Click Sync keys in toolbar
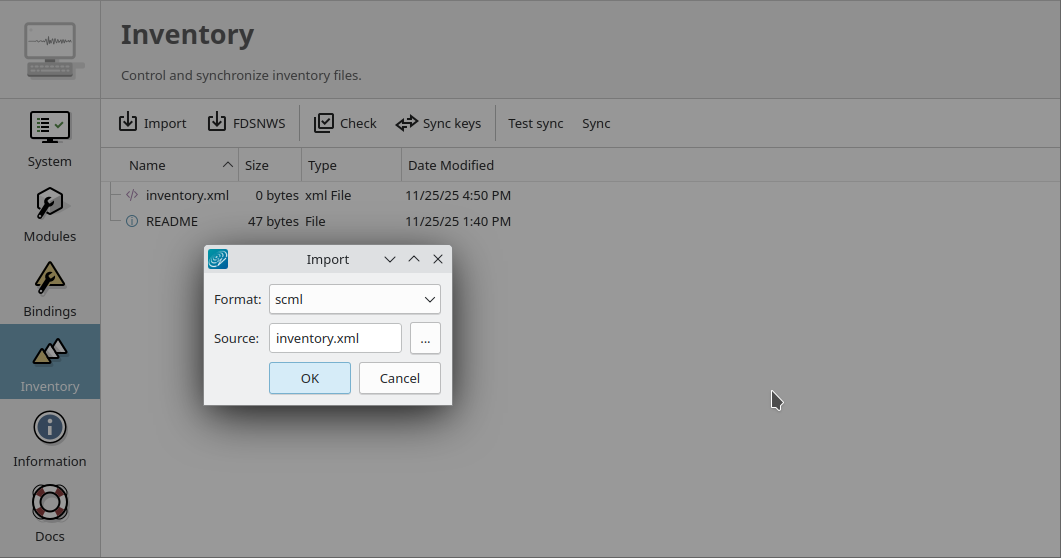This screenshot has height=558, width=1061. (x=438, y=123)
